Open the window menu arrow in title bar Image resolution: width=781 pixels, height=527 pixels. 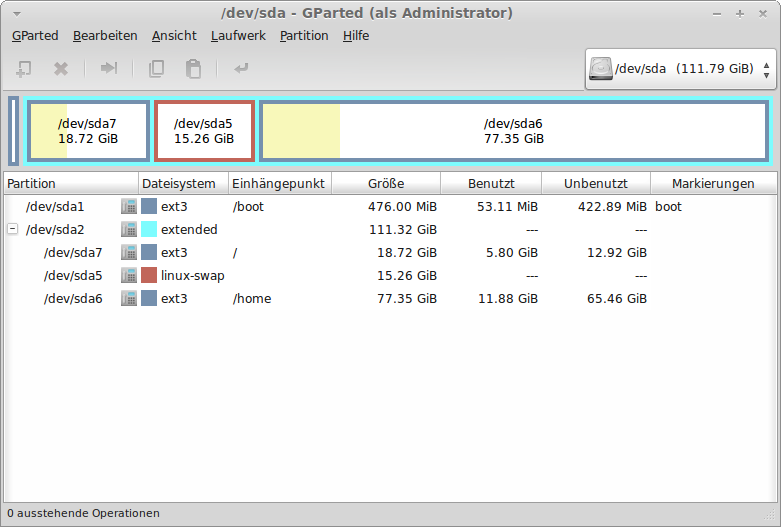point(16,14)
